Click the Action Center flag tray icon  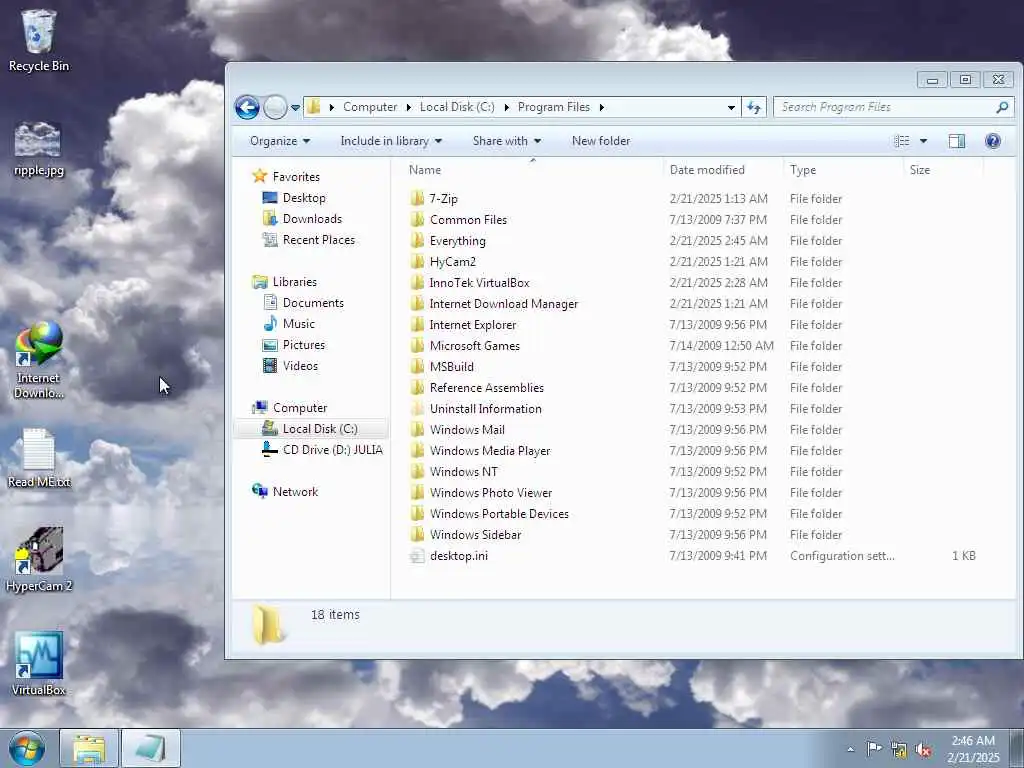[x=874, y=749]
